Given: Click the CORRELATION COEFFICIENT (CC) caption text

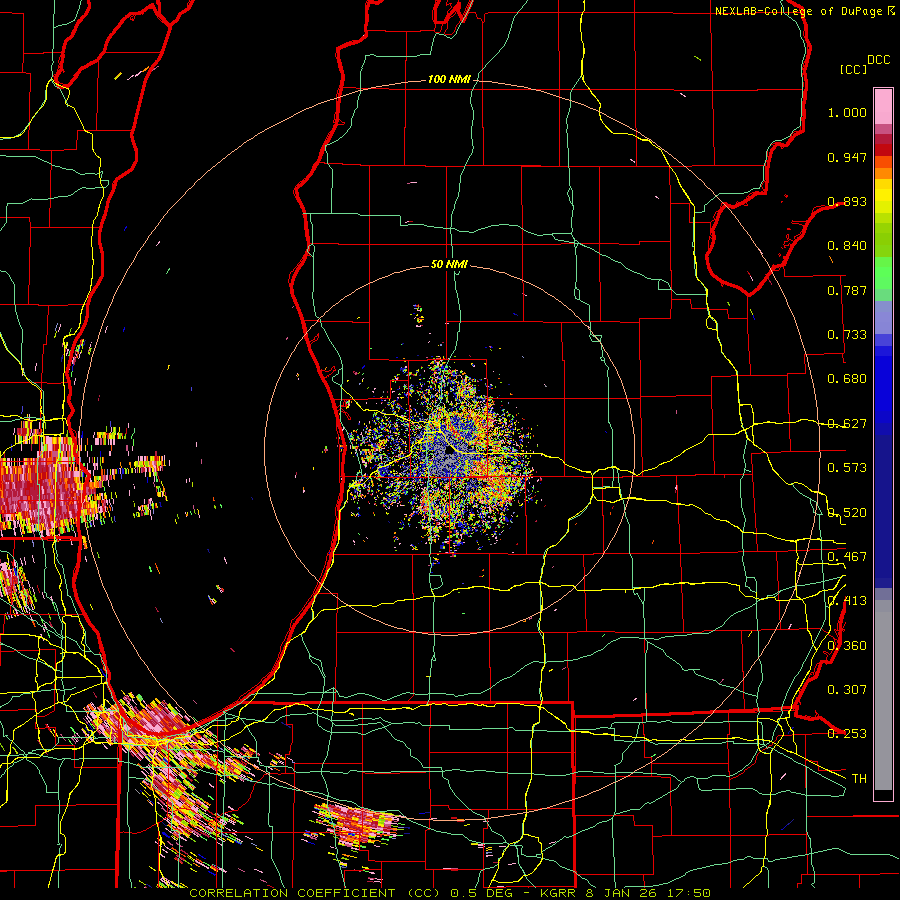Looking at the screenshot, I should pos(315,893).
